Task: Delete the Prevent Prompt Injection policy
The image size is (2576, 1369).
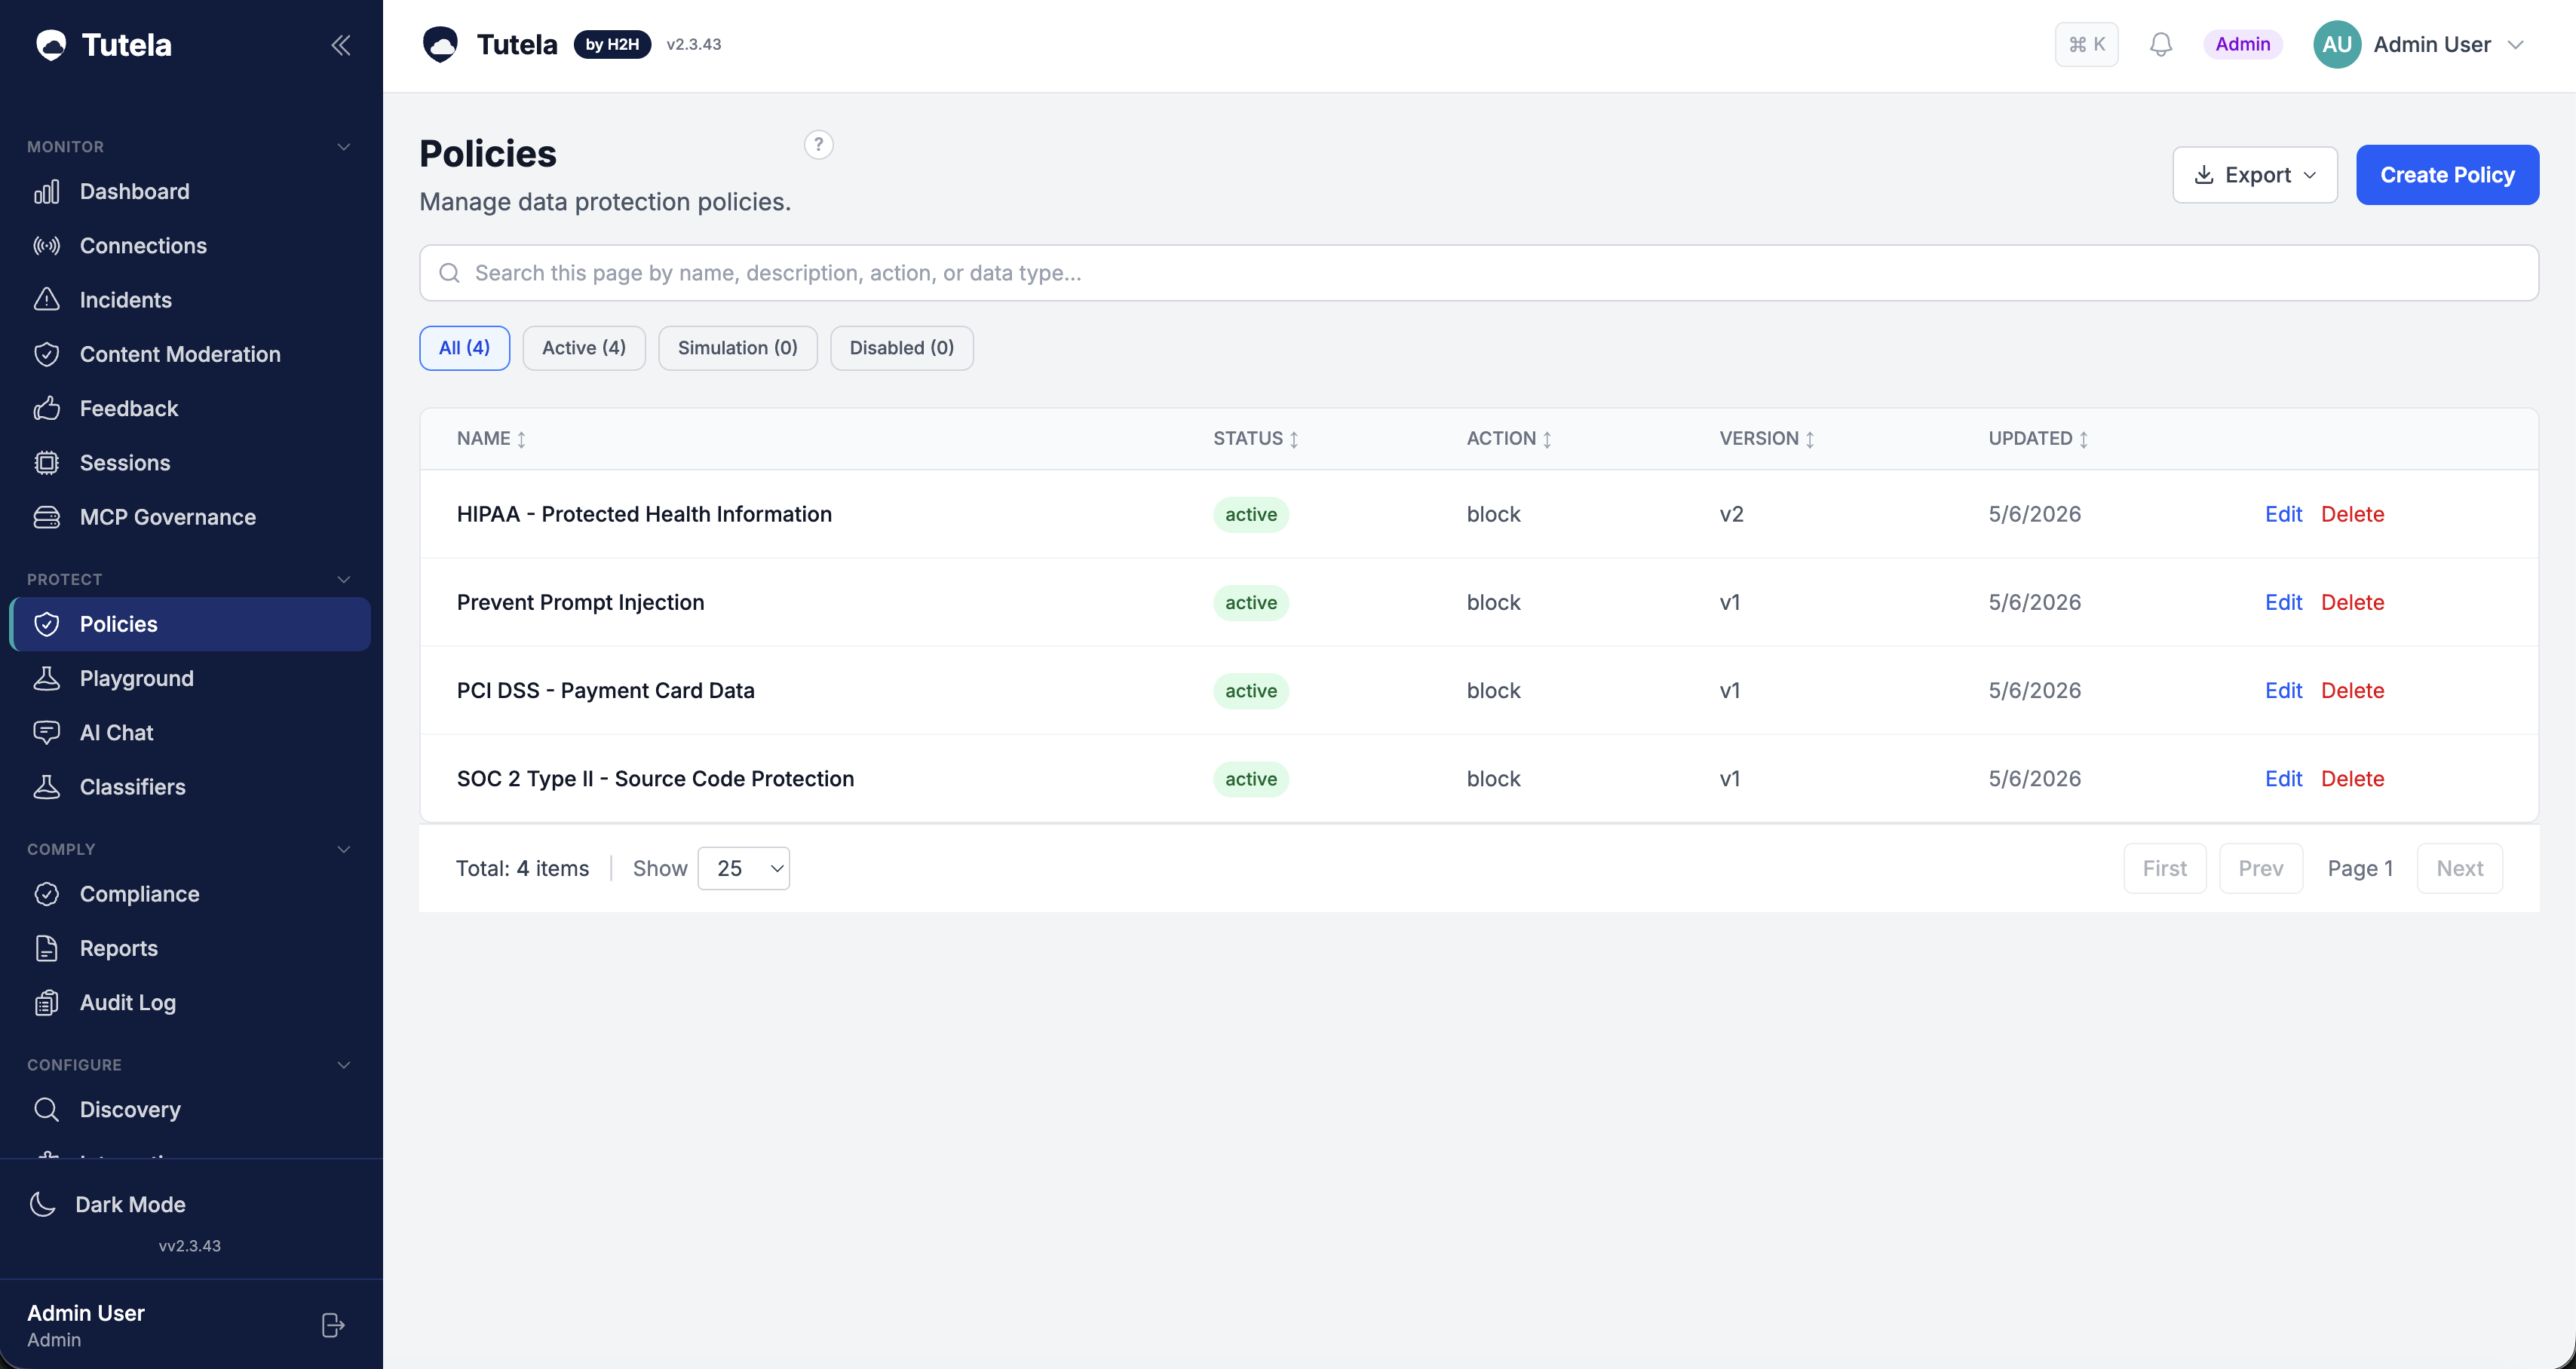Action: pos(2352,602)
